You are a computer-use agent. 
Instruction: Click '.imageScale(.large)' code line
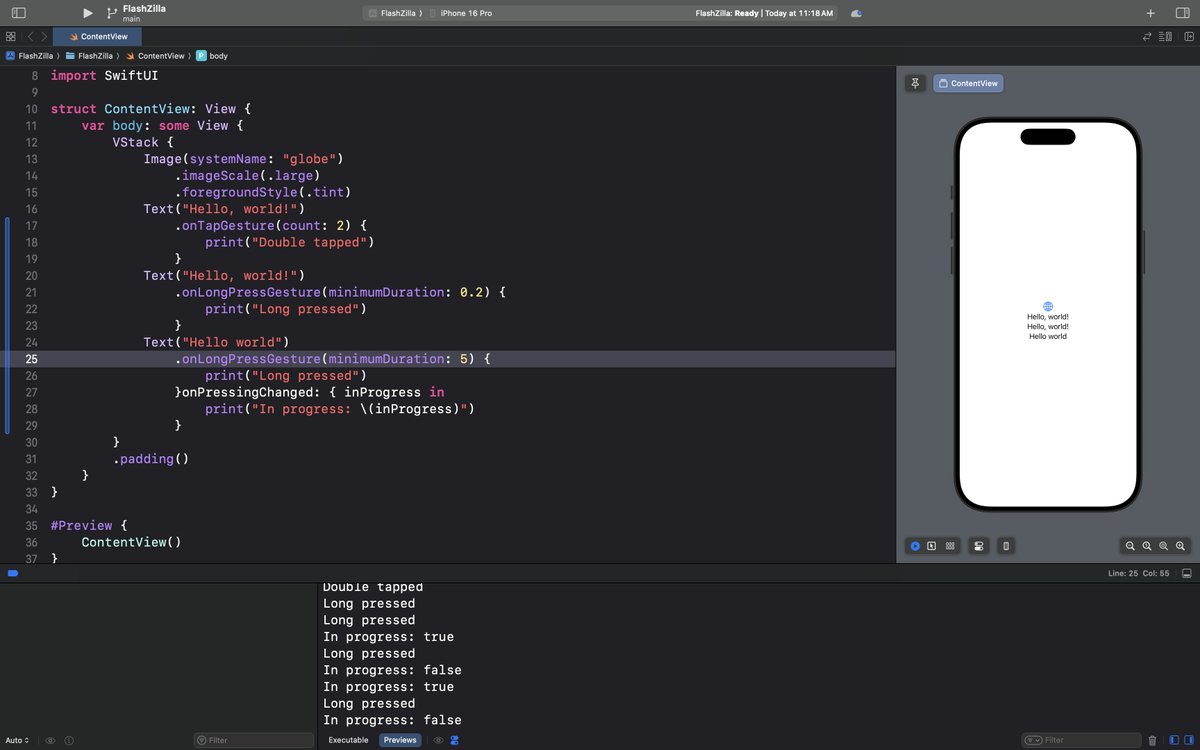[247, 176]
